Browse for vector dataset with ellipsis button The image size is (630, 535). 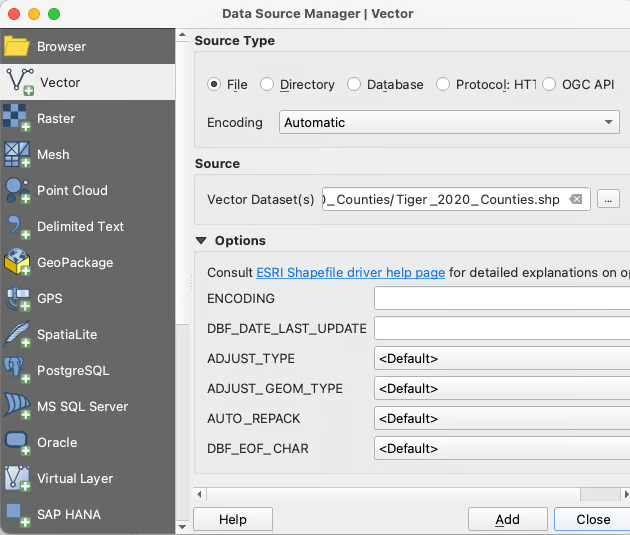(x=608, y=199)
